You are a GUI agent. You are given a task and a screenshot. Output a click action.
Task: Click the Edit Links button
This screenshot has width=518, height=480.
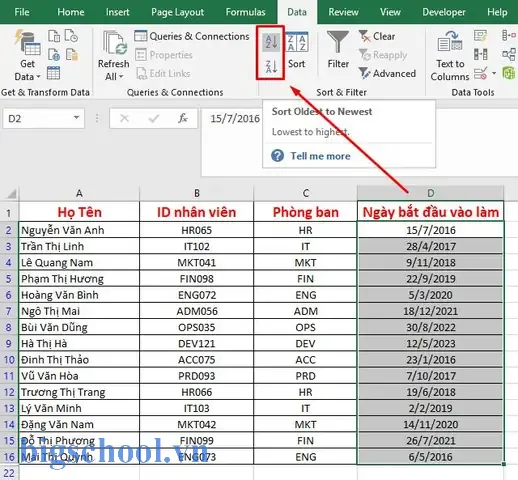[163, 73]
